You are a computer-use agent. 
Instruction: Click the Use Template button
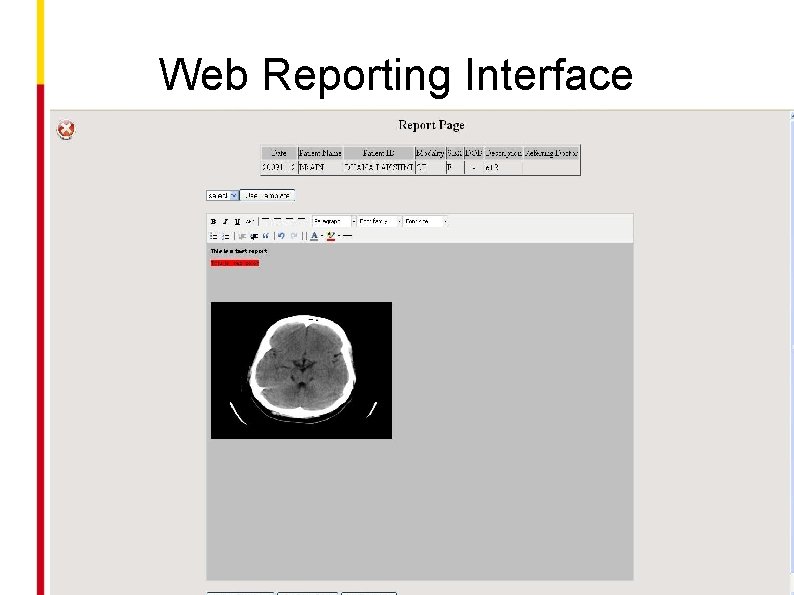coord(267,195)
